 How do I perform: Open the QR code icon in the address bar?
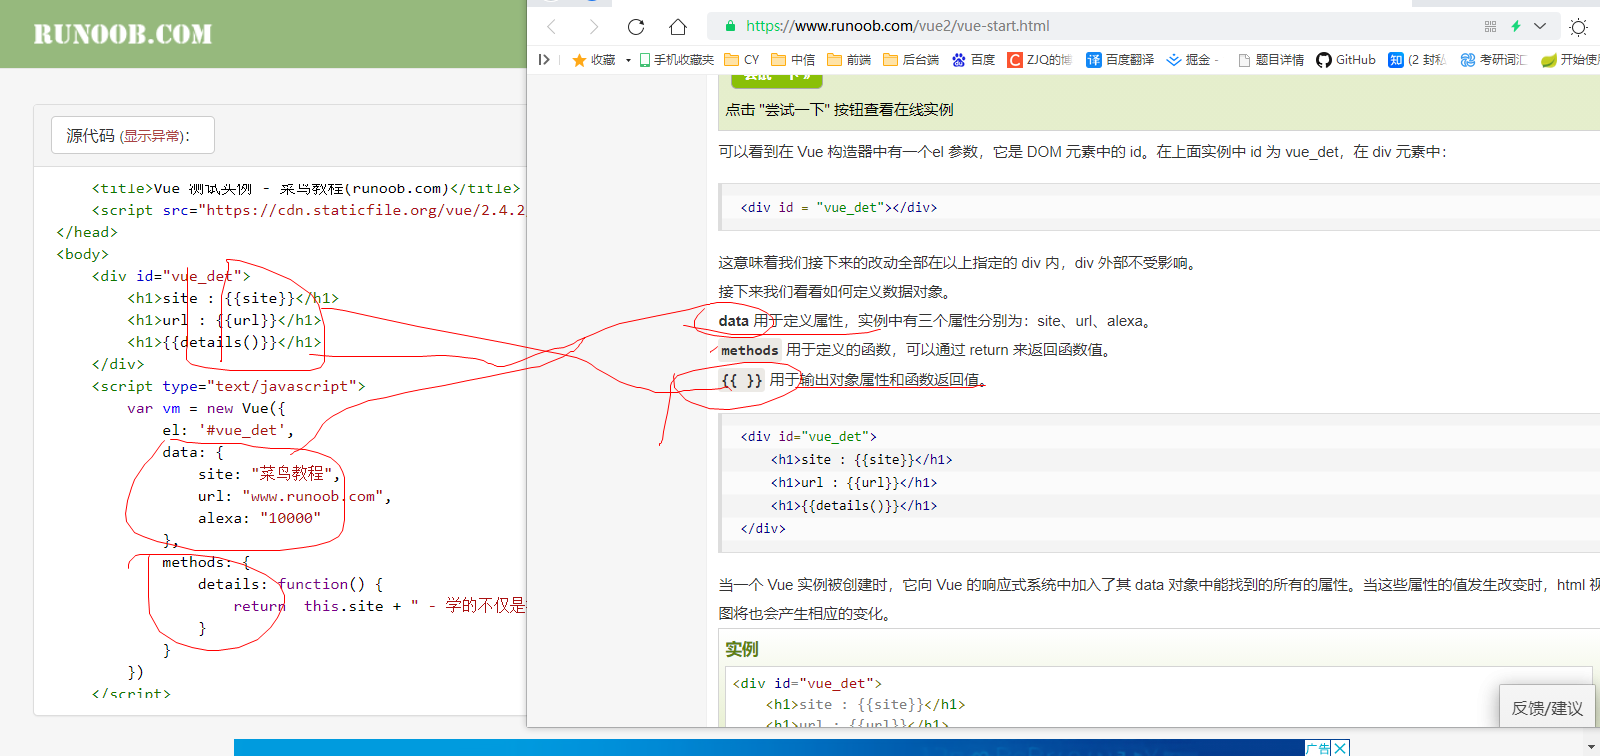(x=1490, y=26)
